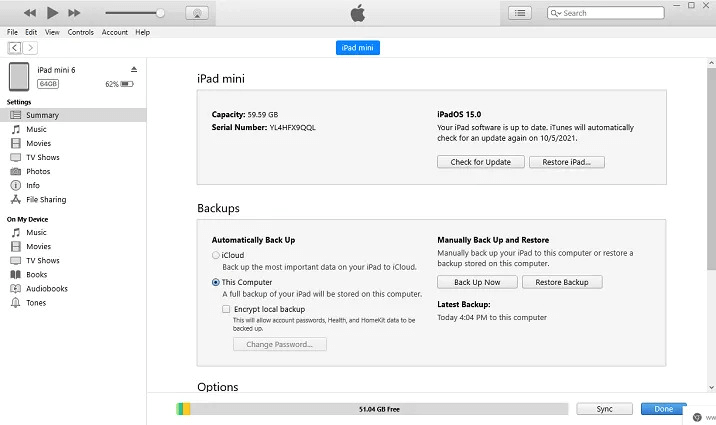716x425 pixels.
Task: Select Audiobooks under On My Device
Action: point(47,288)
